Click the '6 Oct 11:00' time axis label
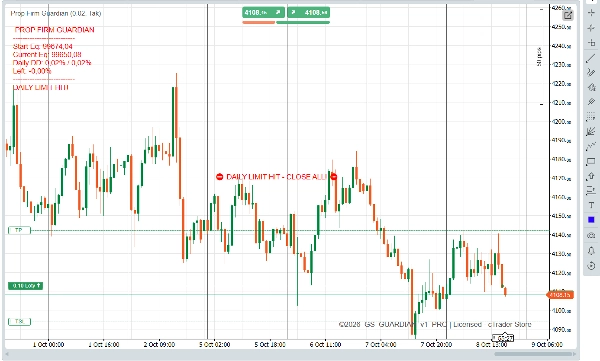Screen dimensions: 600x361 [x=326, y=345]
